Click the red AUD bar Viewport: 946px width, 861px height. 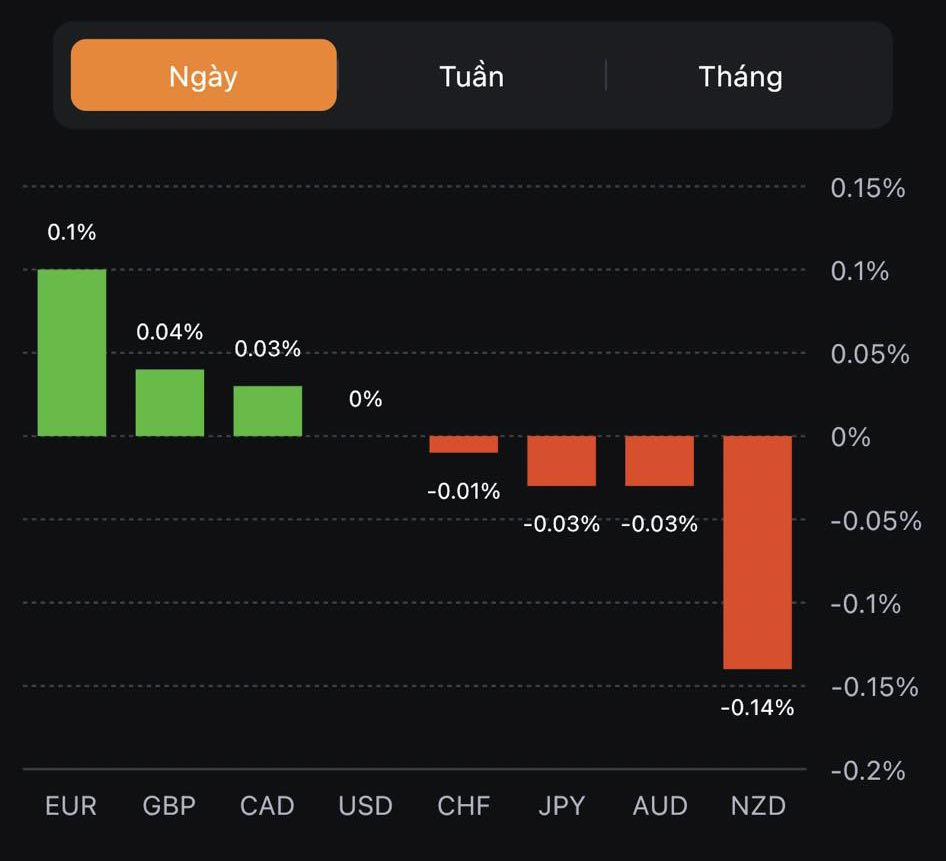point(660,461)
